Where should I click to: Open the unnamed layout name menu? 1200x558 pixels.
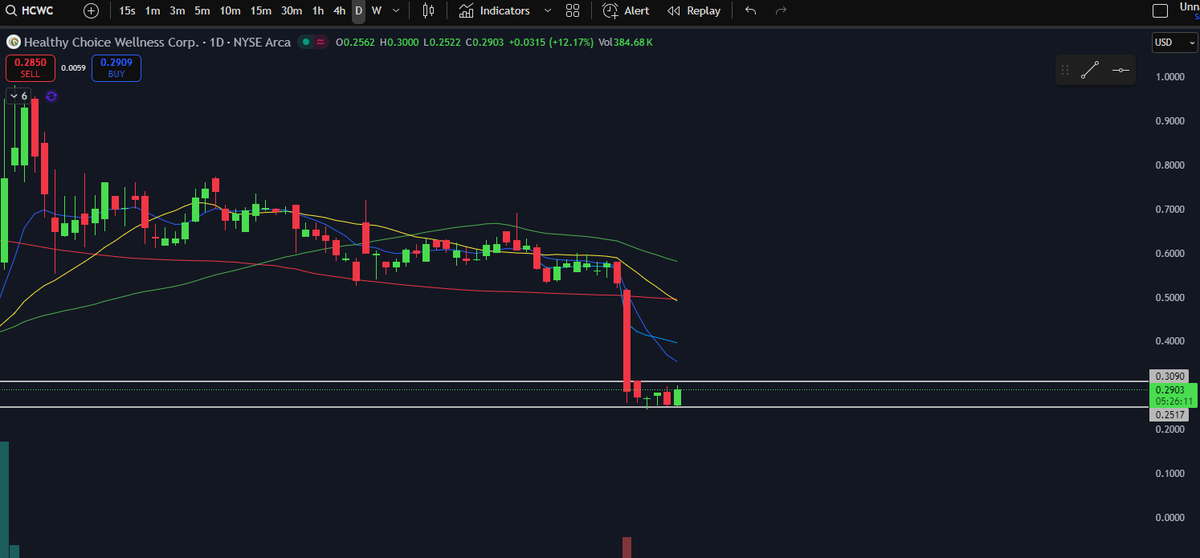click(1189, 11)
